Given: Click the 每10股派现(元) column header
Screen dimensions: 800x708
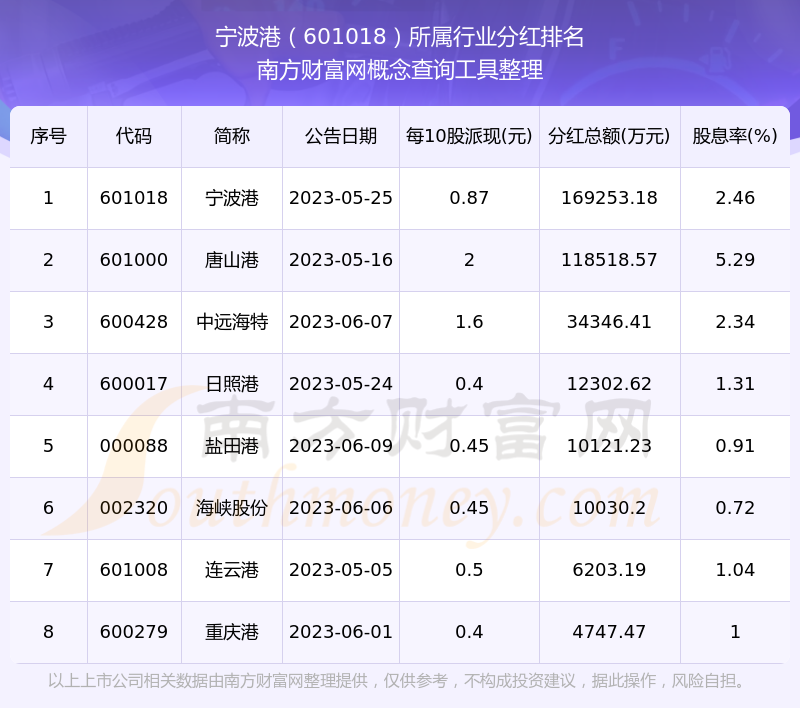Looking at the screenshot, I should [469, 136].
